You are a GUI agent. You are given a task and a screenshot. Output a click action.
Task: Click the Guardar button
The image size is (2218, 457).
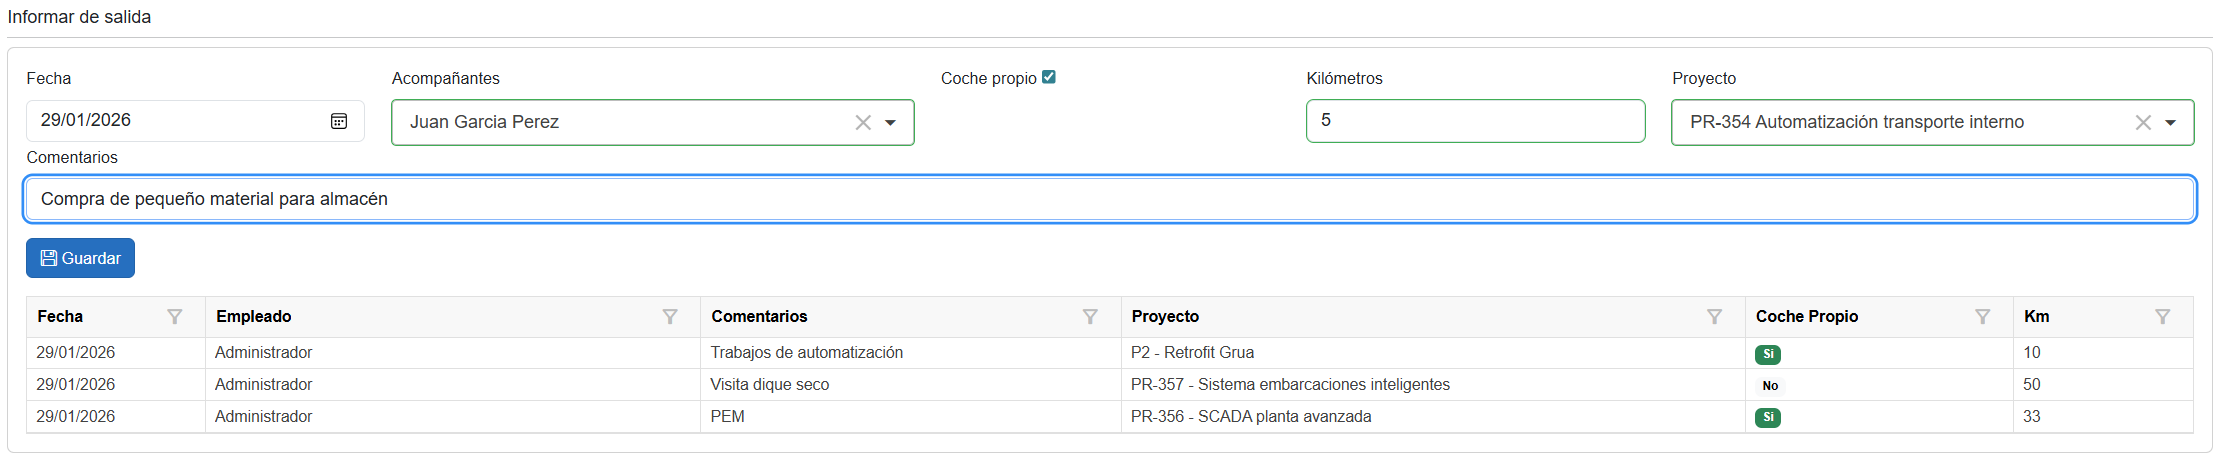coord(80,258)
